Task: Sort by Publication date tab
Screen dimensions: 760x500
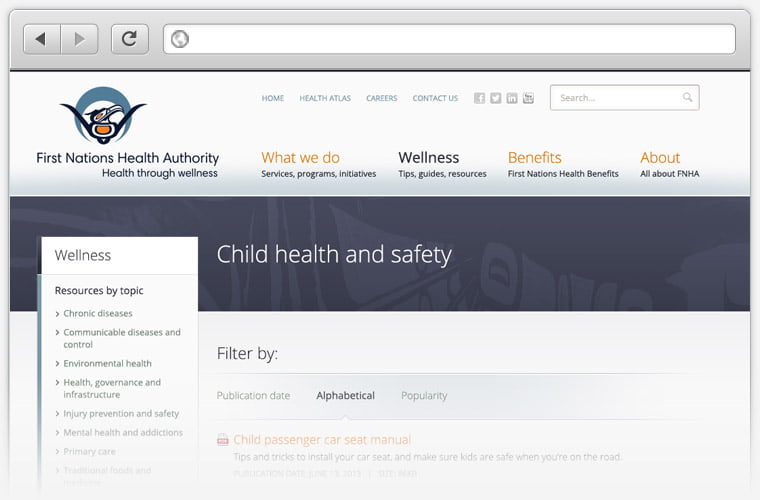Action: [x=253, y=395]
